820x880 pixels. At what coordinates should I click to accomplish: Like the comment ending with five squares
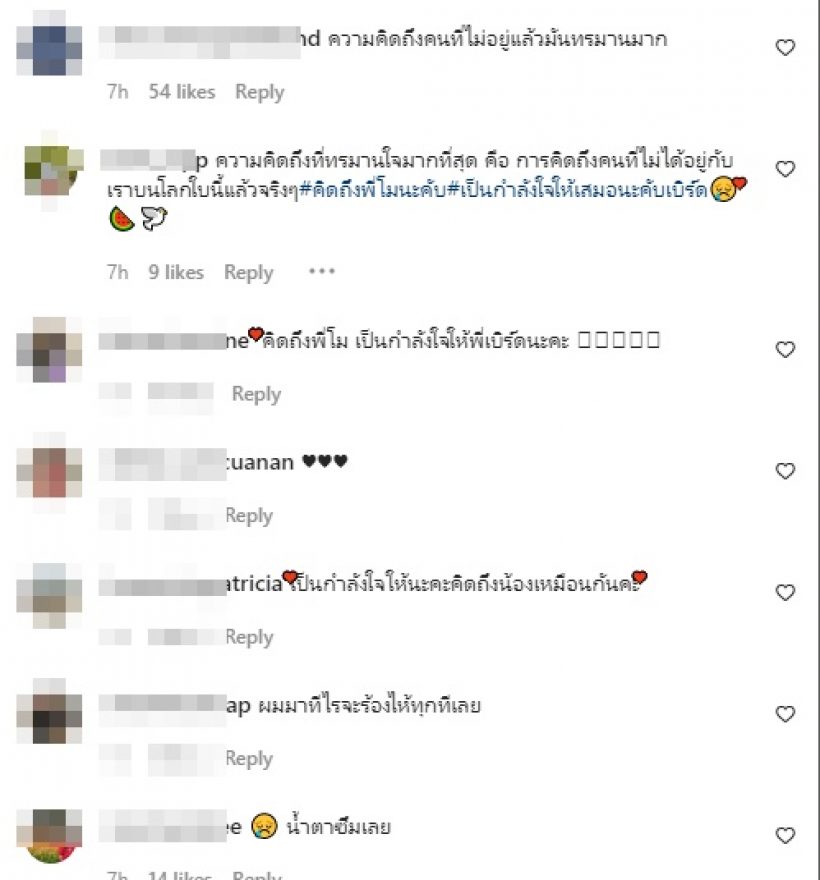pos(785,349)
